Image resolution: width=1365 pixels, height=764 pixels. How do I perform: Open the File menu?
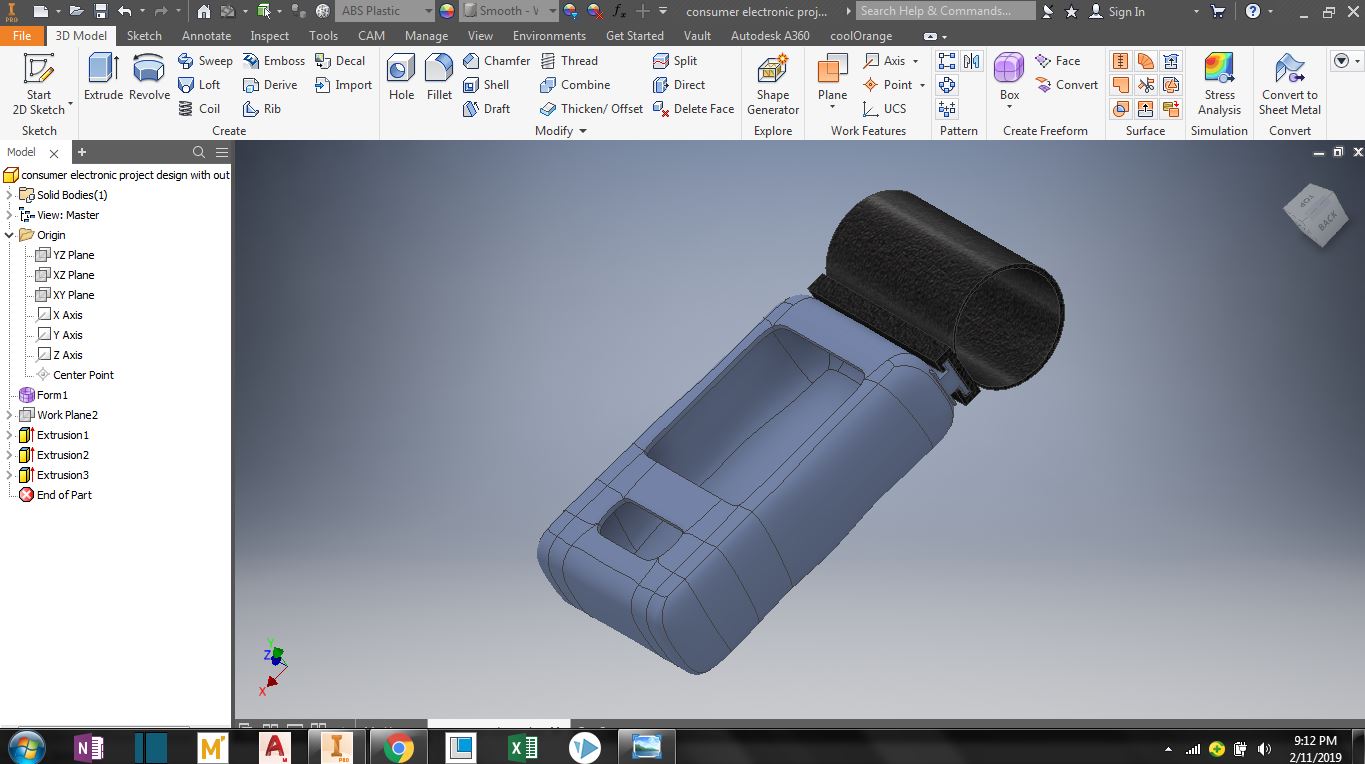click(x=22, y=35)
